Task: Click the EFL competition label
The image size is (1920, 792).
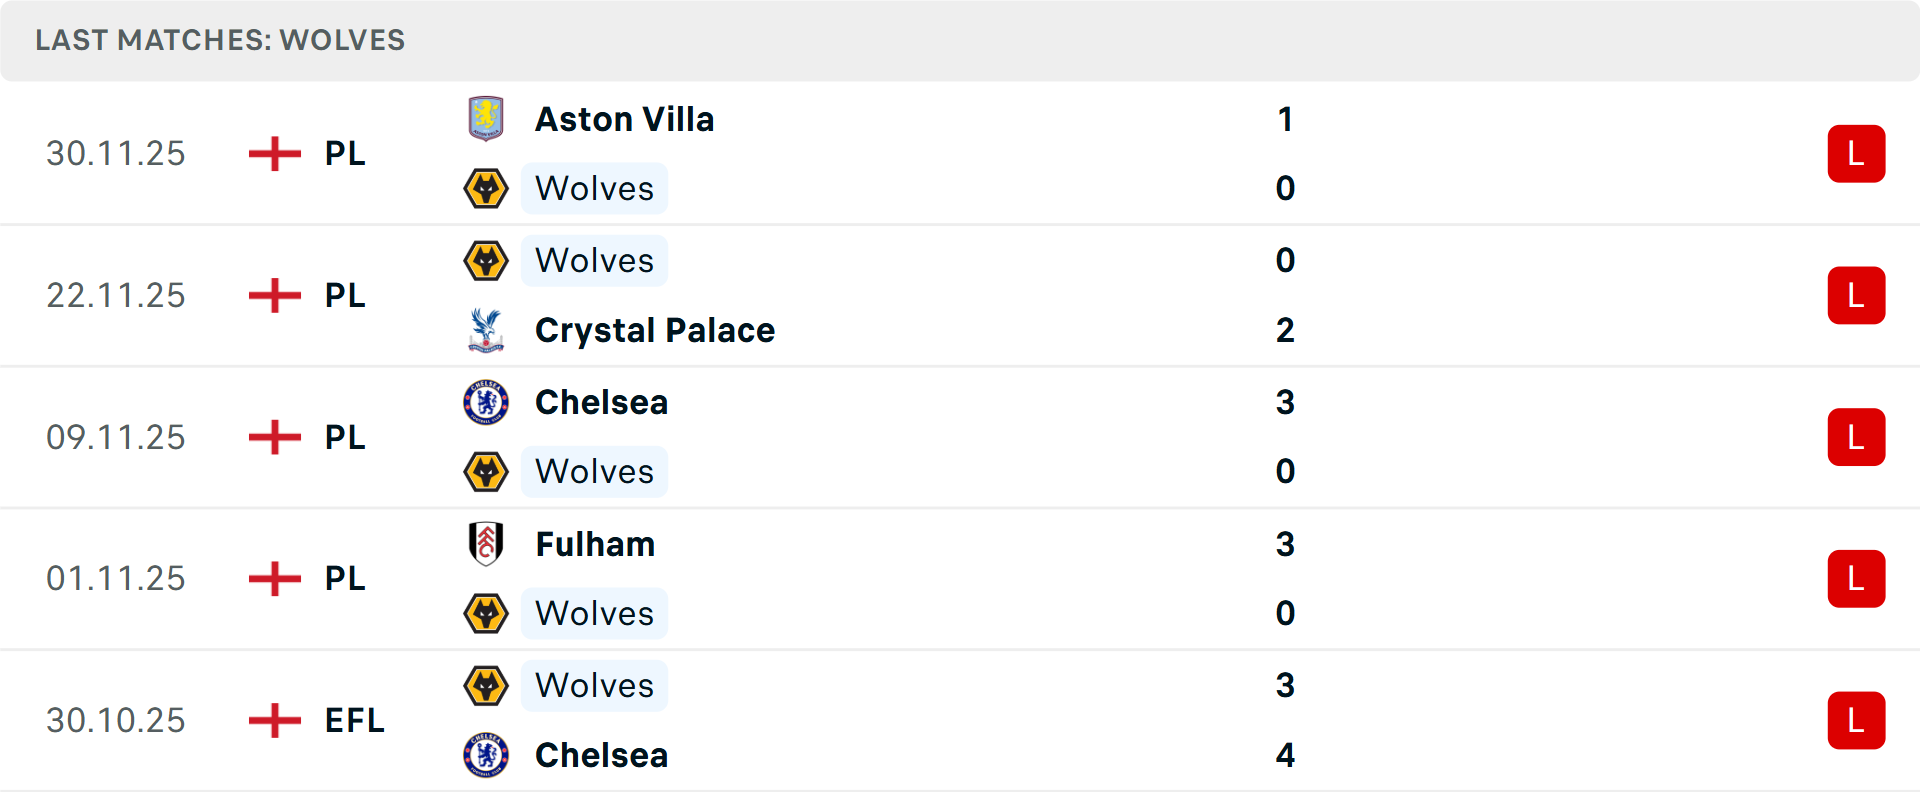Action: [x=354, y=720]
